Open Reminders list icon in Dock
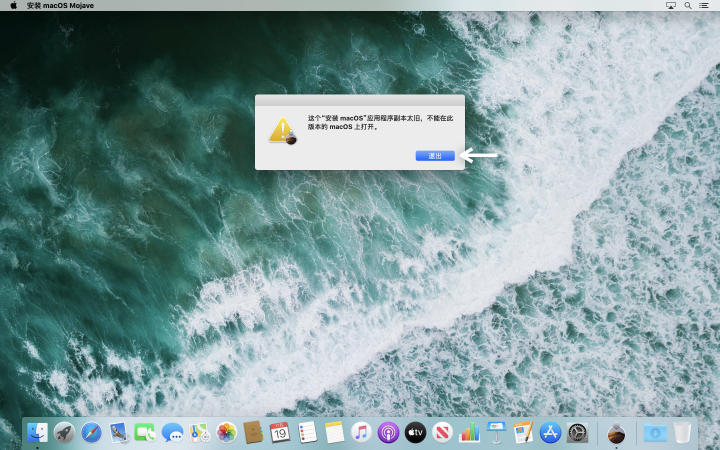Viewport: 720px width, 450px height. tap(307, 433)
